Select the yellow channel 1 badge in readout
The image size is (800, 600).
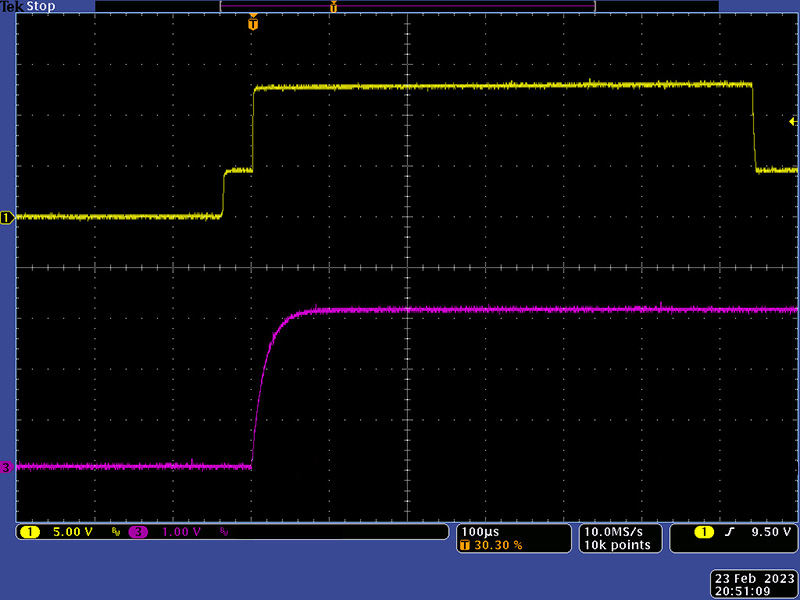click(x=30, y=532)
